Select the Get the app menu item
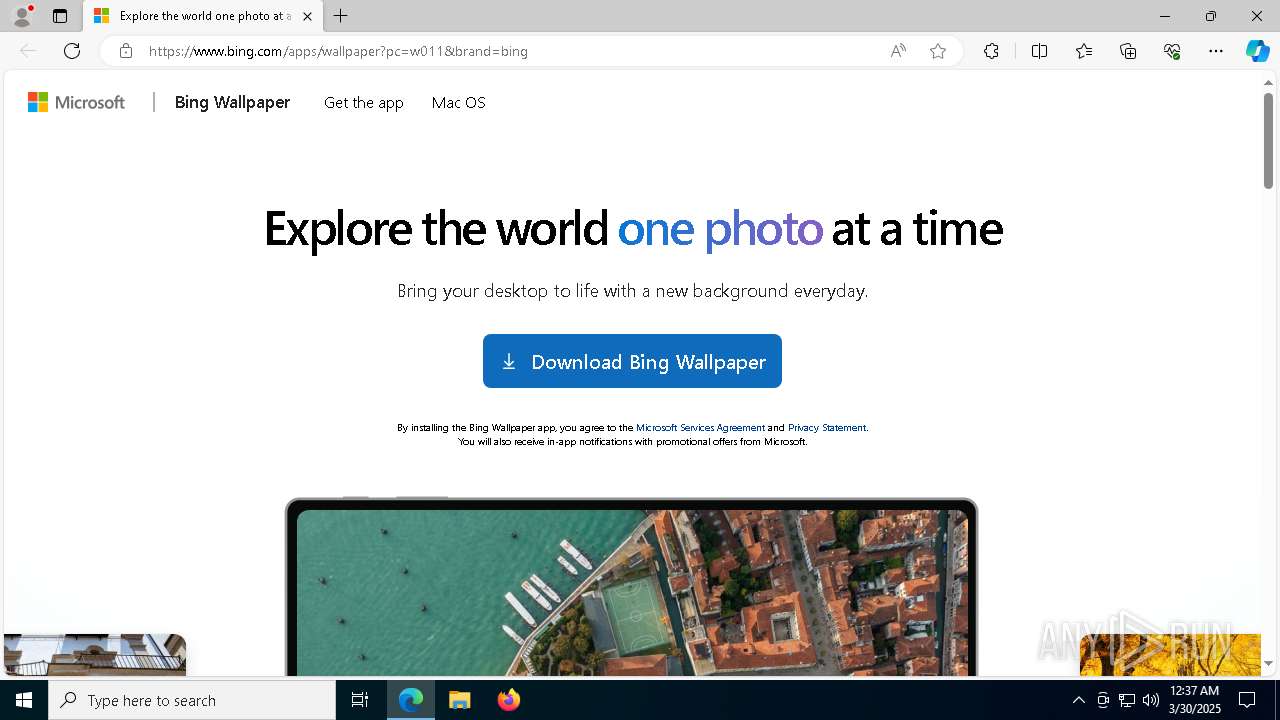The image size is (1280, 720). pos(364,102)
